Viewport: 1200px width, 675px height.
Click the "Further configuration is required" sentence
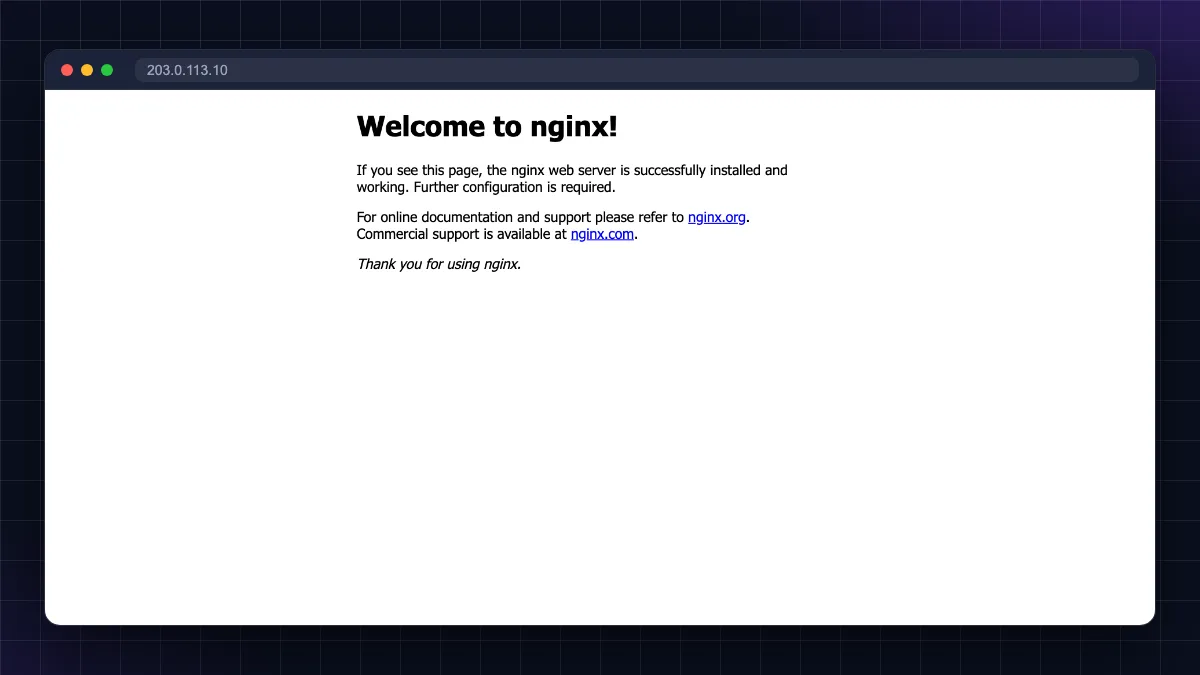pos(515,187)
